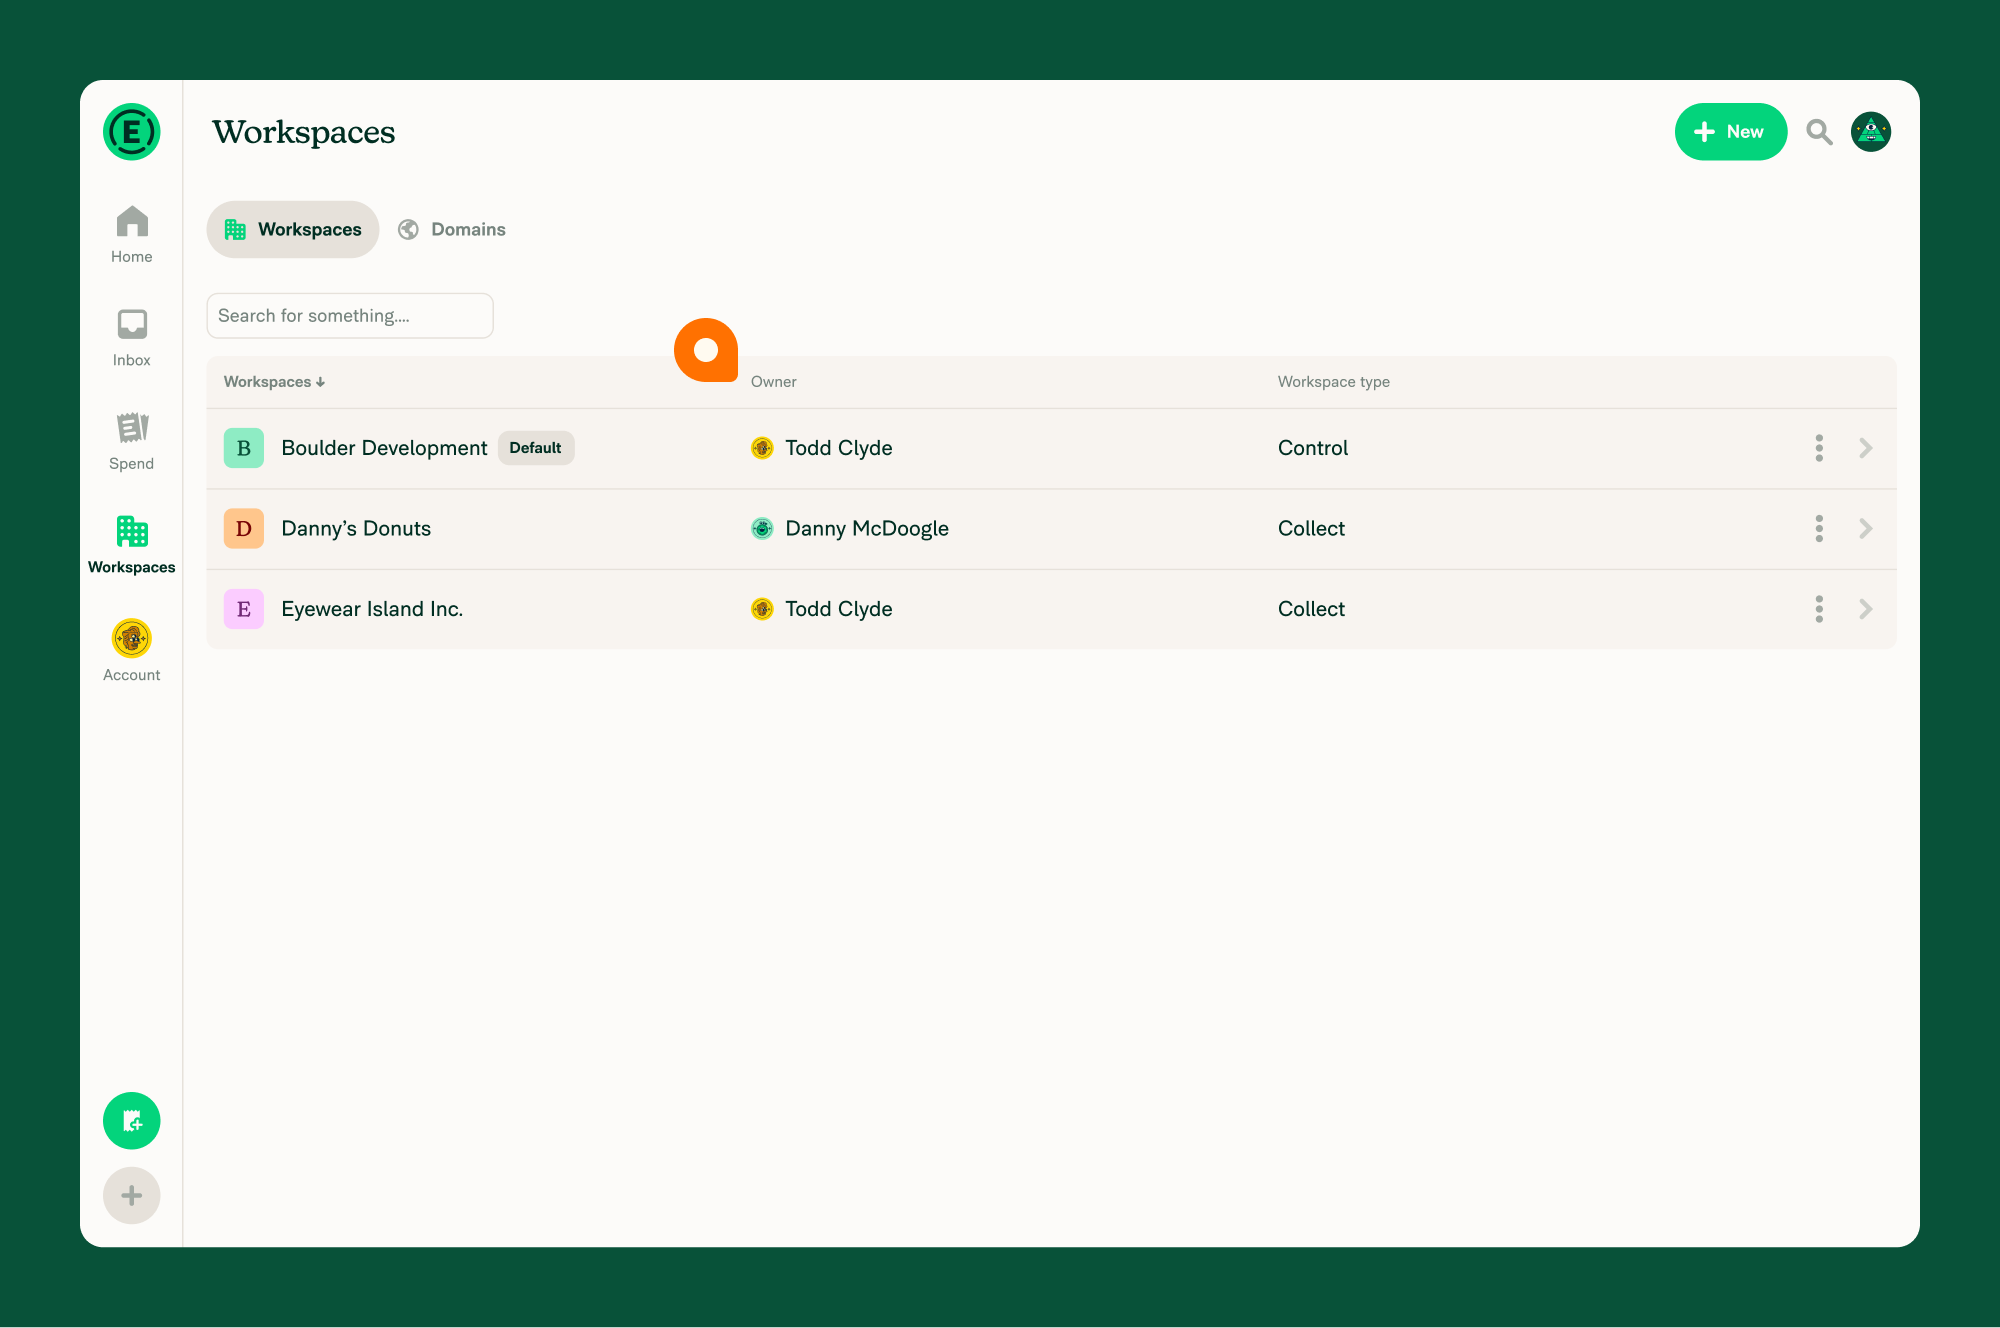Sort by the Workspaces column header
Screen dimensions: 2000x1328
pos(274,382)
